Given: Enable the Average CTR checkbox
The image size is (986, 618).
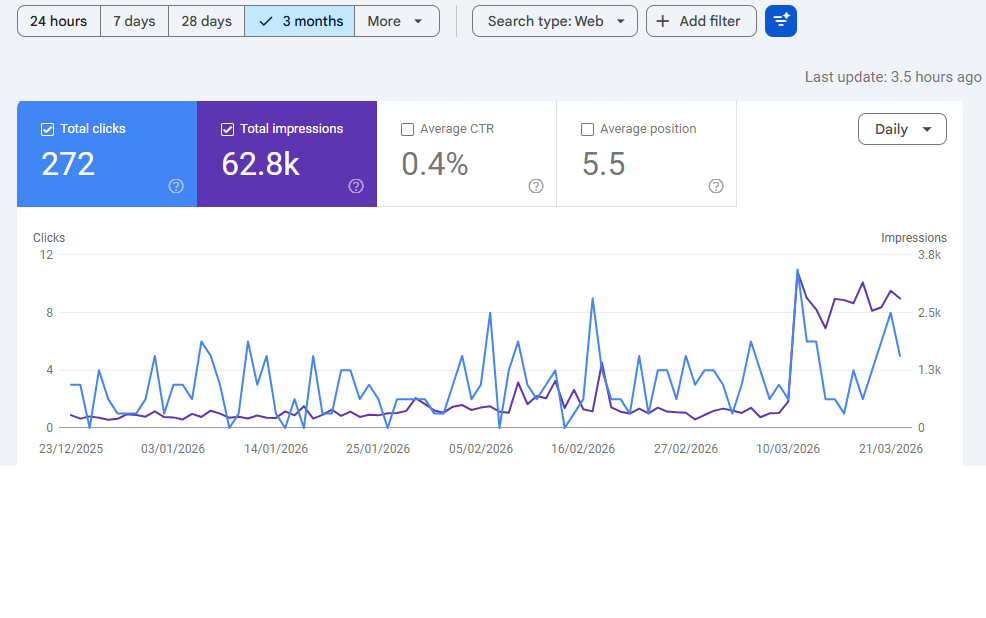Looking at the screenshot, I should [407, 129].
